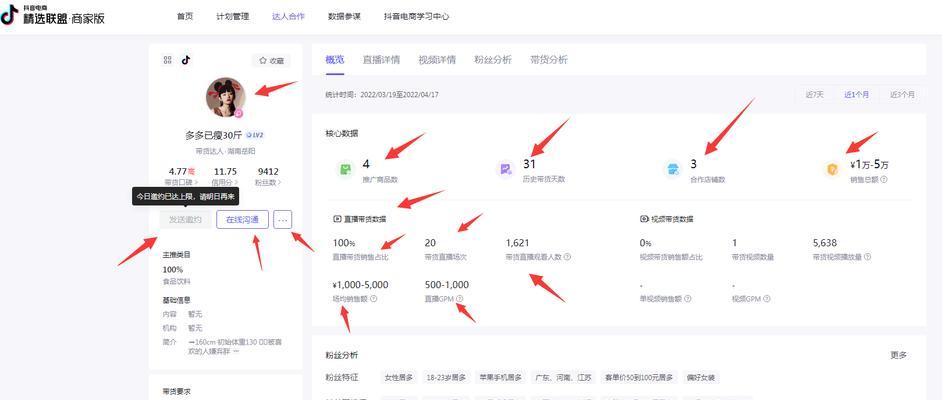This screenshot has height=400, width=942.
Task: Click the 1,621 viewers value
Action: click(517, 243)
